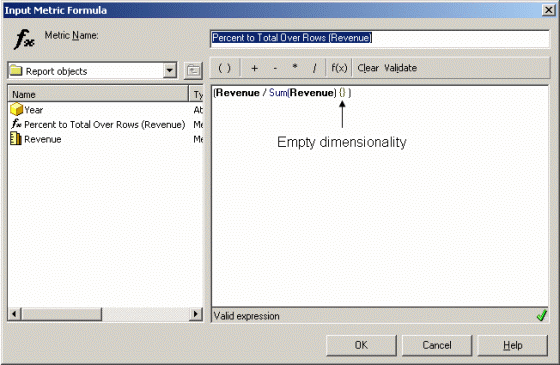Clear the formula expression

pos(368,68)
